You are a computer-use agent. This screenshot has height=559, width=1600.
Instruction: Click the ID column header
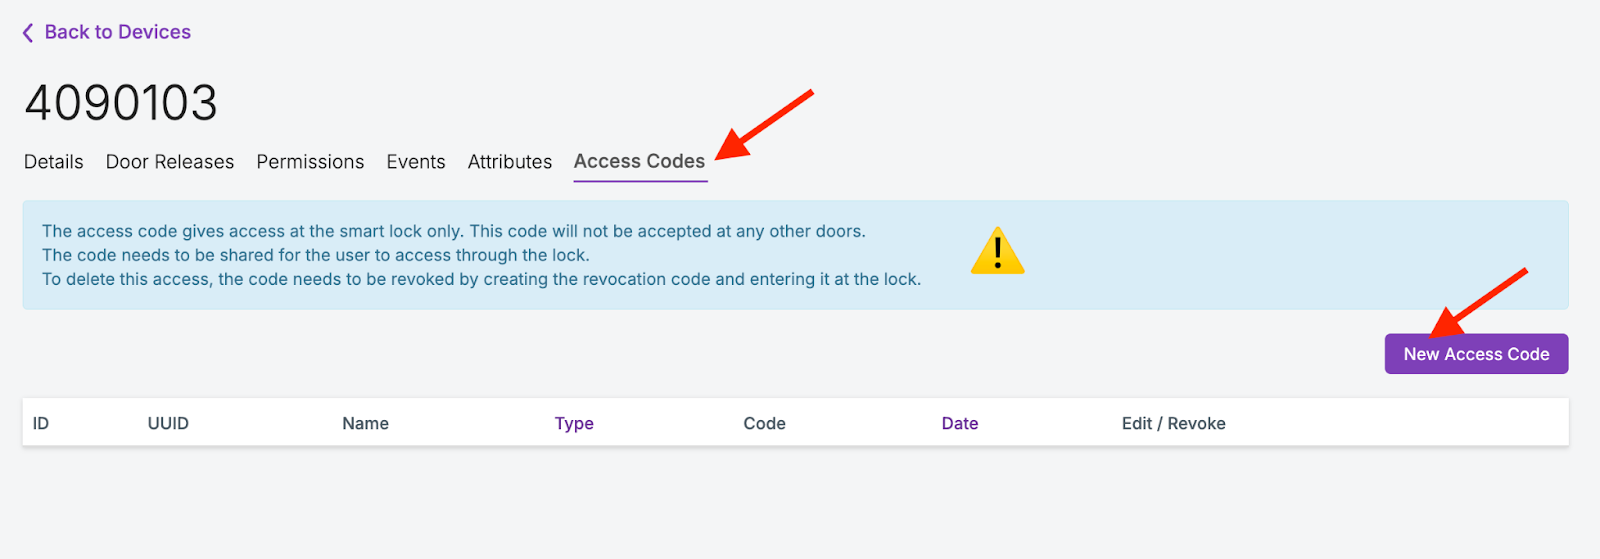click(x=41, y=424)
